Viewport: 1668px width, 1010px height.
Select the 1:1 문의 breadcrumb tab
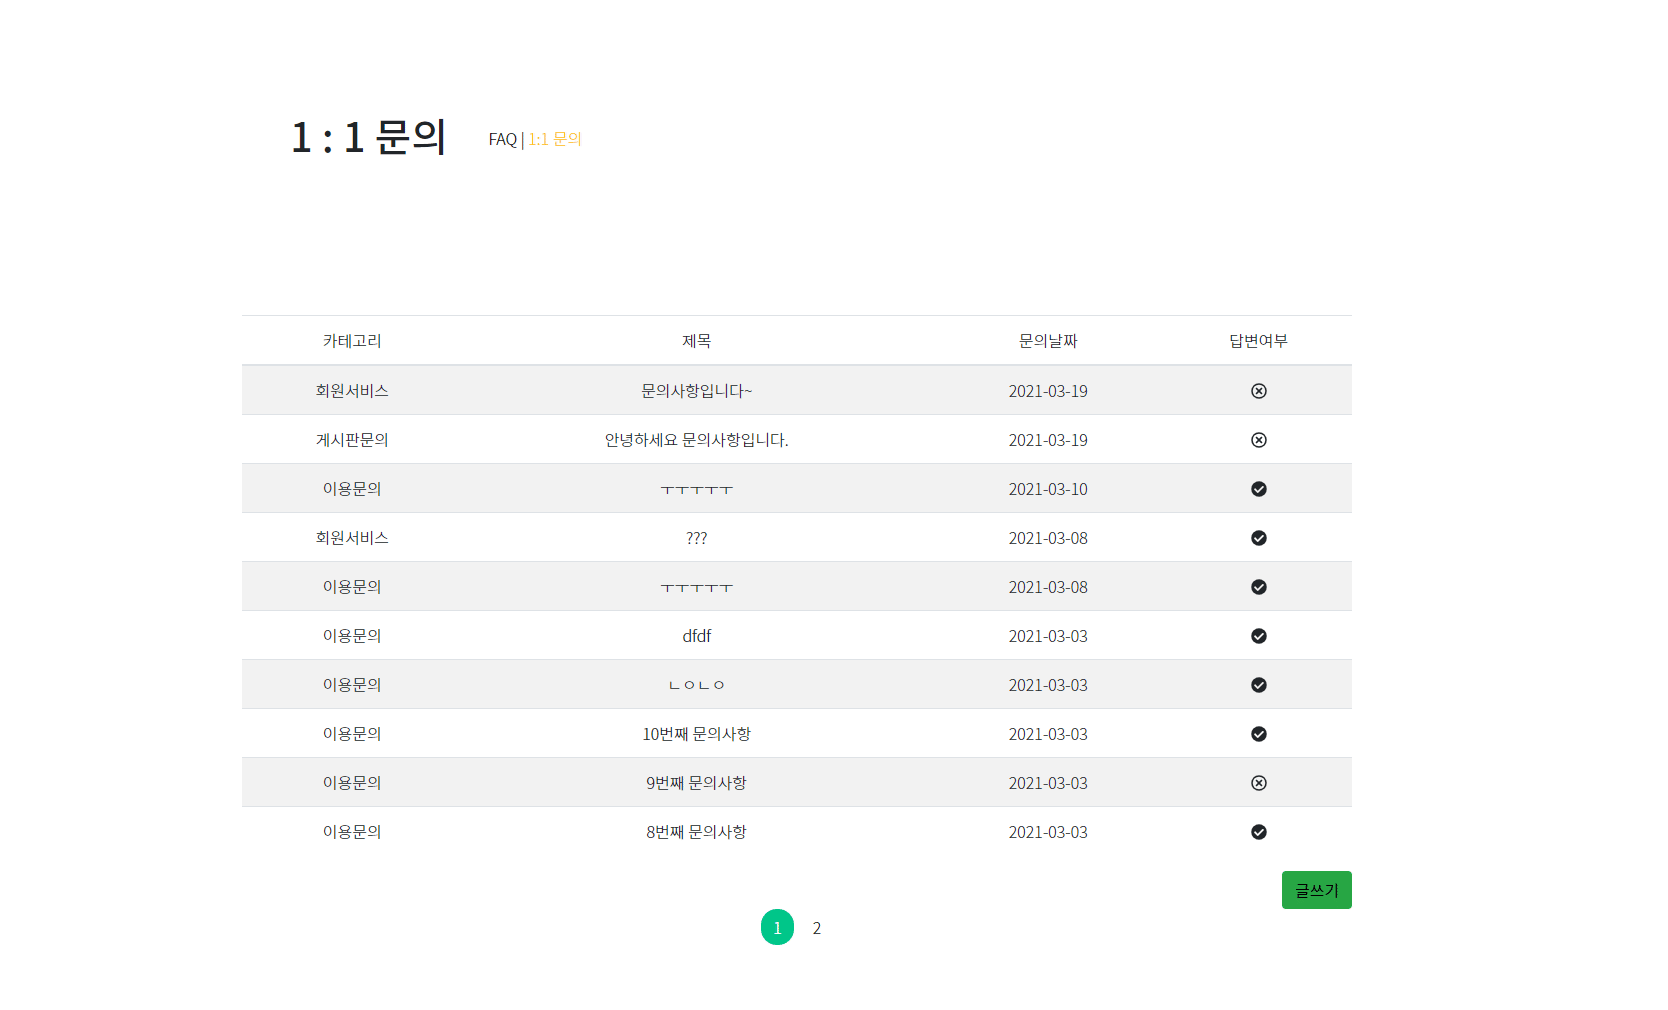coord(554,139)
